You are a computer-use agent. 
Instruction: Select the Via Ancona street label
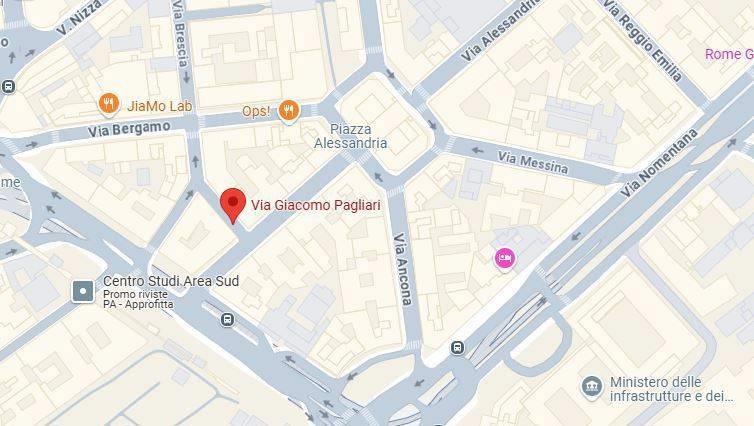(402, 269)
